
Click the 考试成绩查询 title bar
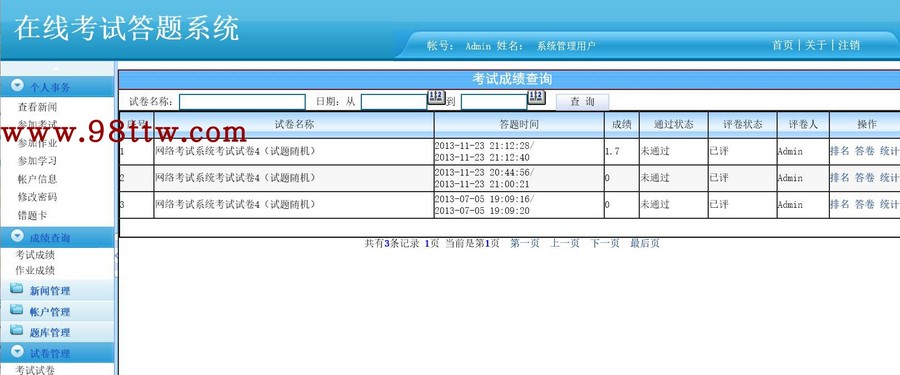[x=510, y=79]
